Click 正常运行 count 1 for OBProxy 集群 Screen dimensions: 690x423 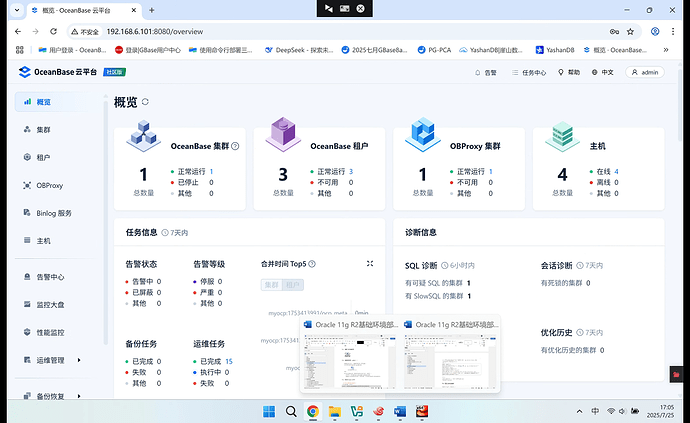(x=491, y=172)
